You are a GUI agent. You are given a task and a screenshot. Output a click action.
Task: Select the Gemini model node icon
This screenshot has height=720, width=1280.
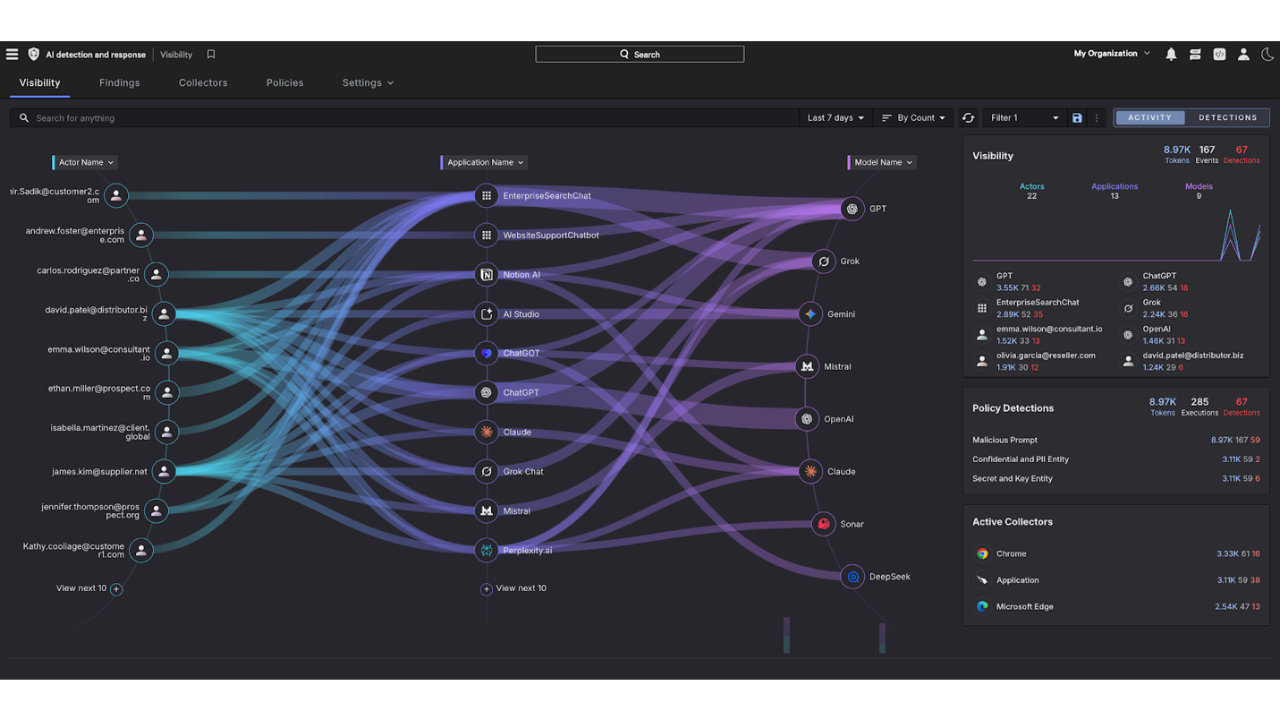click(811, 314)
